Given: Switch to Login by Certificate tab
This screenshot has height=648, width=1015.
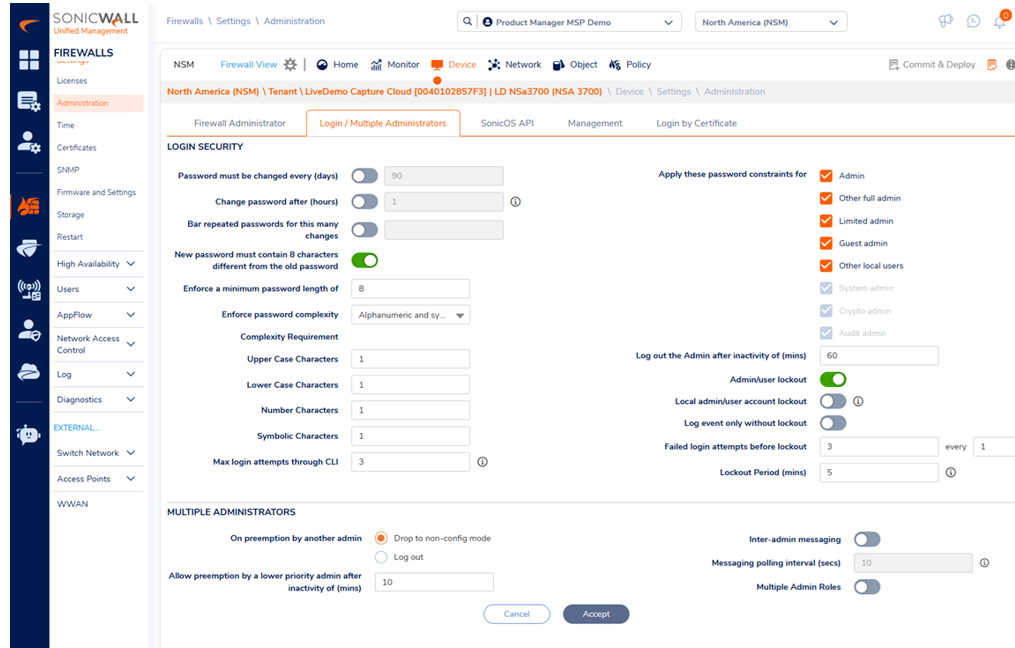Looking at the screenshot, I should [697, 123].
